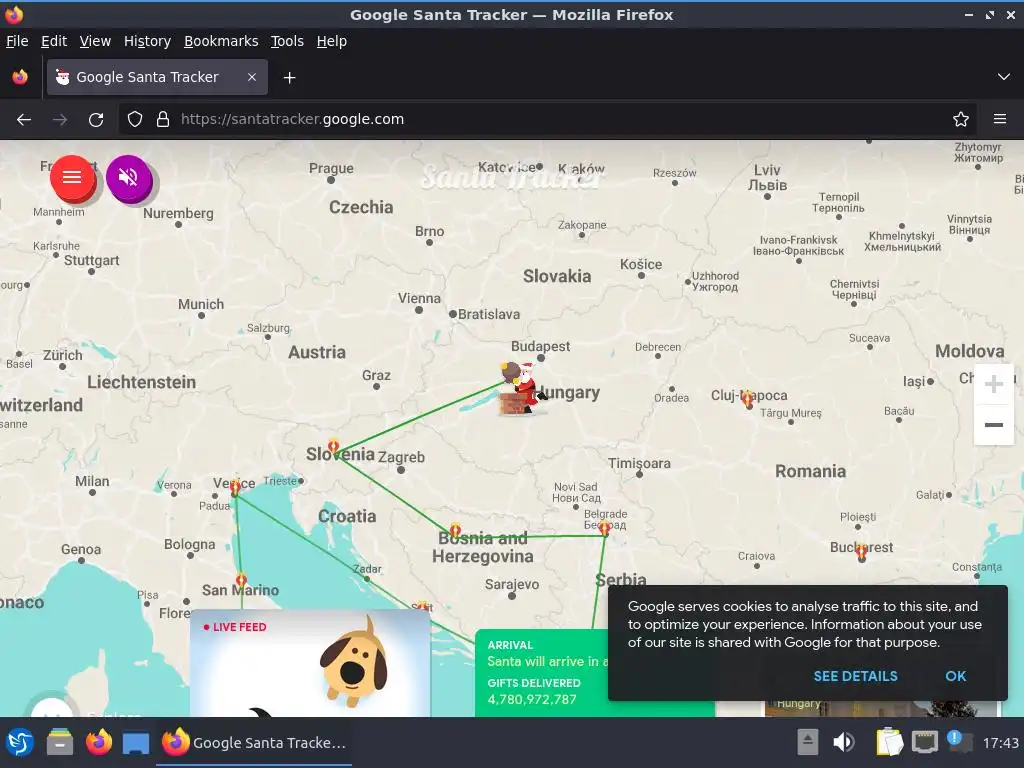Viewport: 1024px width, 768px height.
Task: Accept cookies with OK
Action: coord(955,676)
